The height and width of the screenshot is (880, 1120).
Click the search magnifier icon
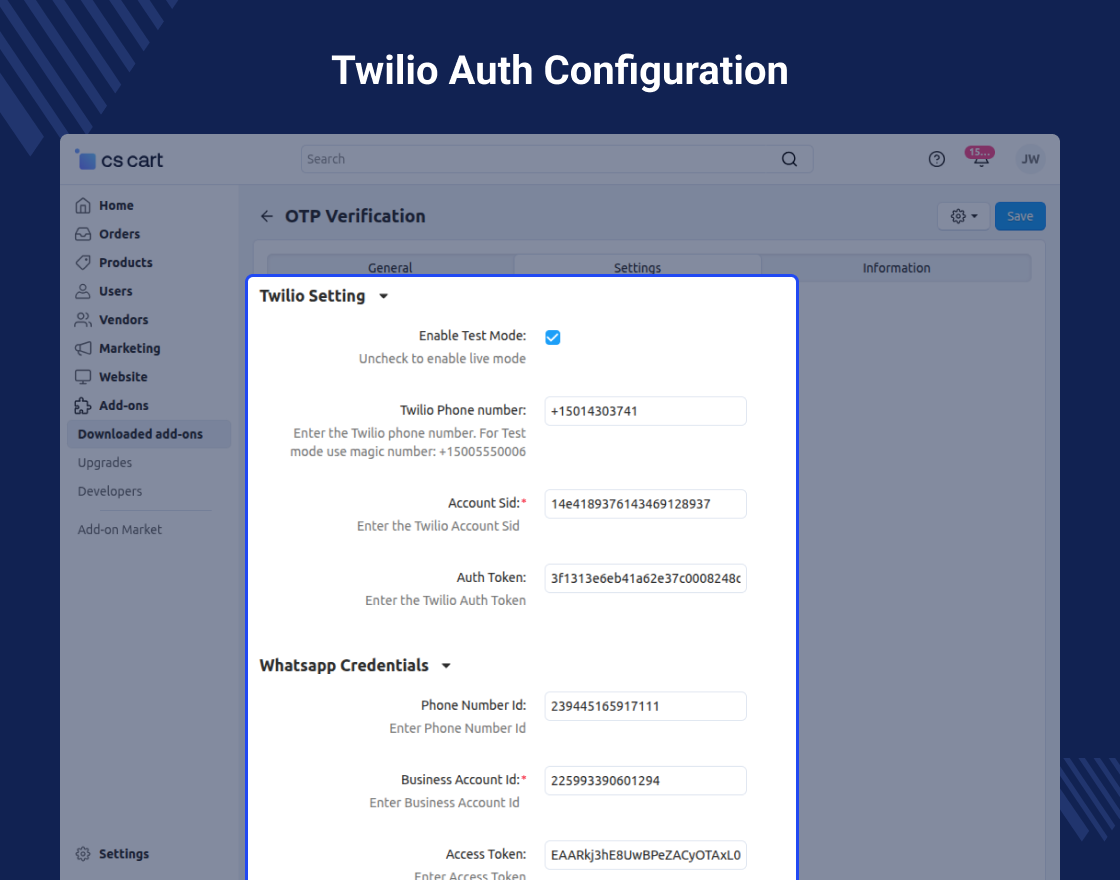[789, 159]
